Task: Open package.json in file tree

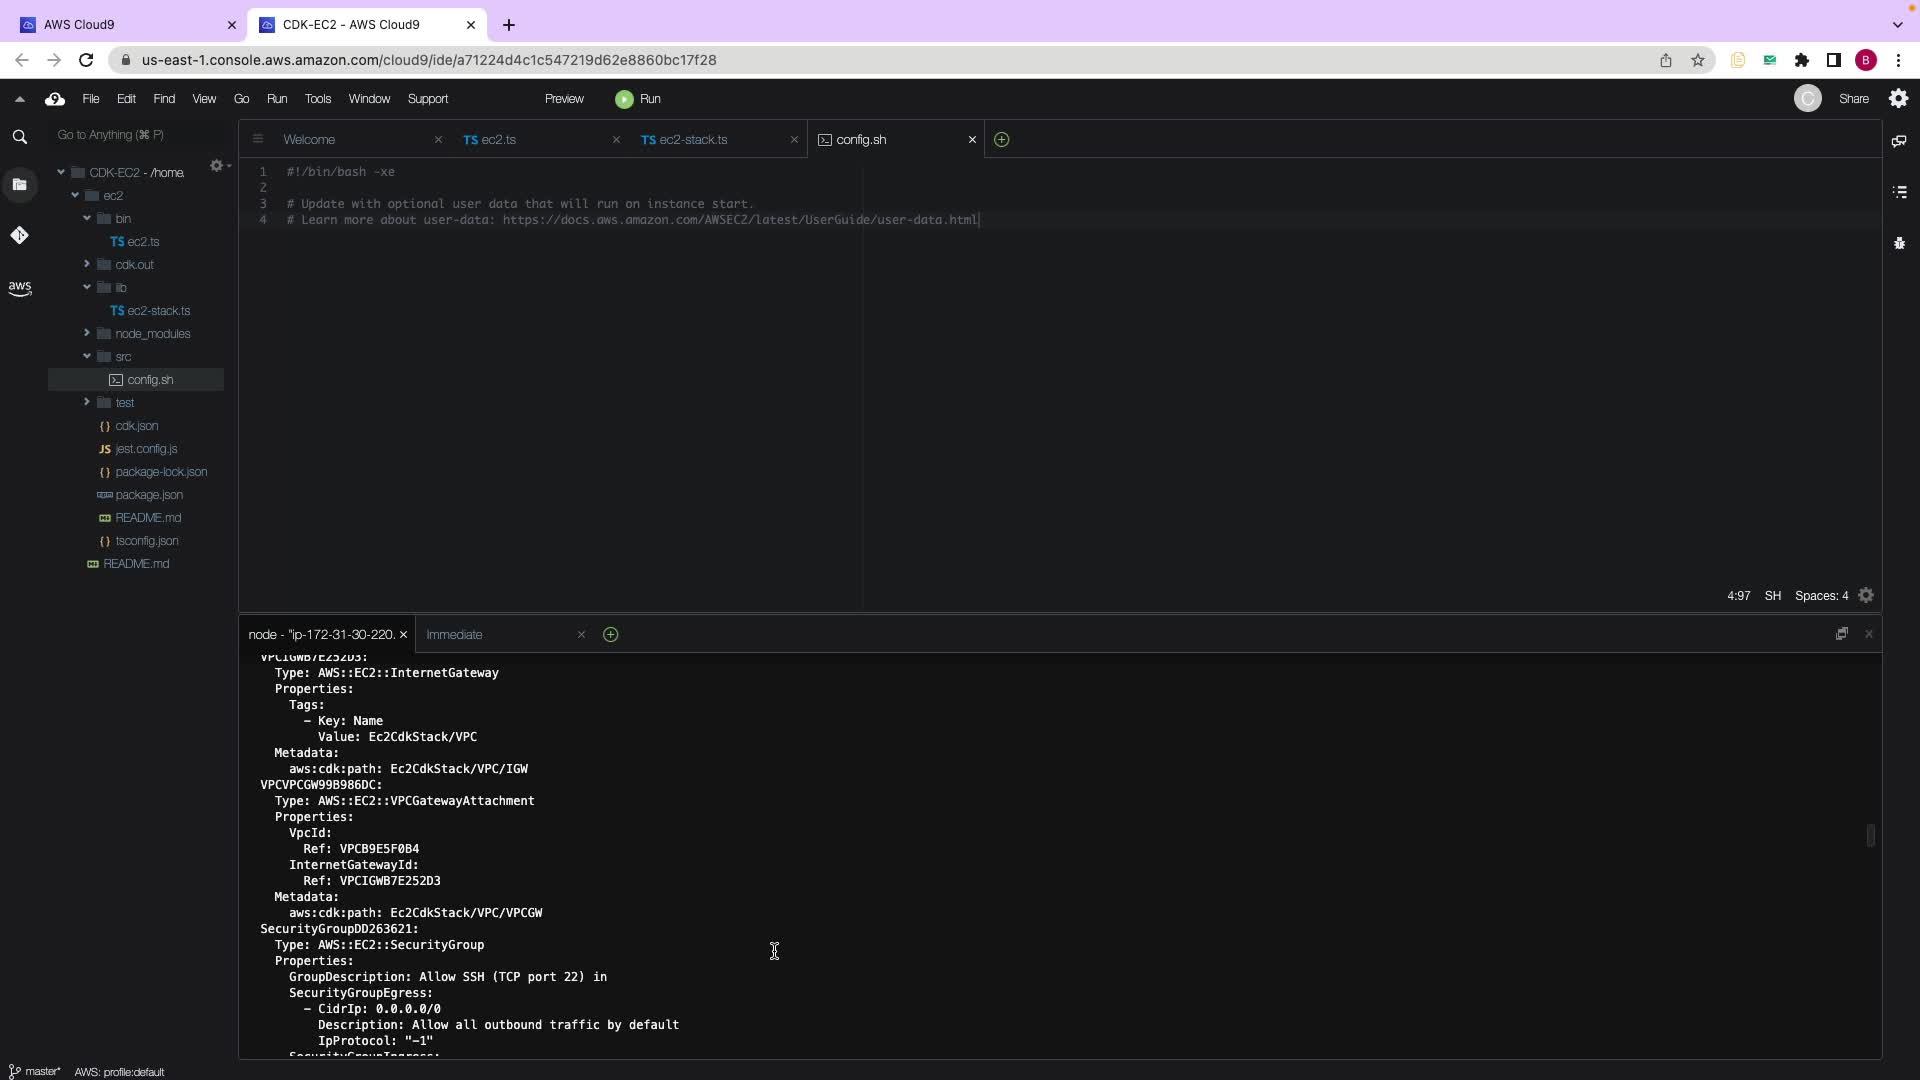Action: pyautogui.click(x=148, y=495)
